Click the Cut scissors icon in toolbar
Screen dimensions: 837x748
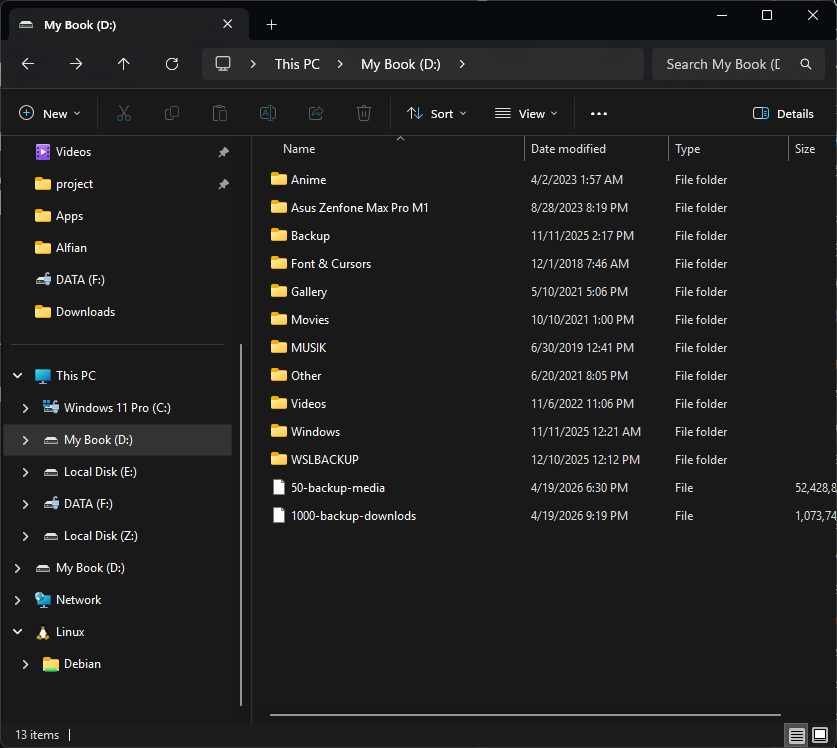pyautogui.click(x=124, y=114)
